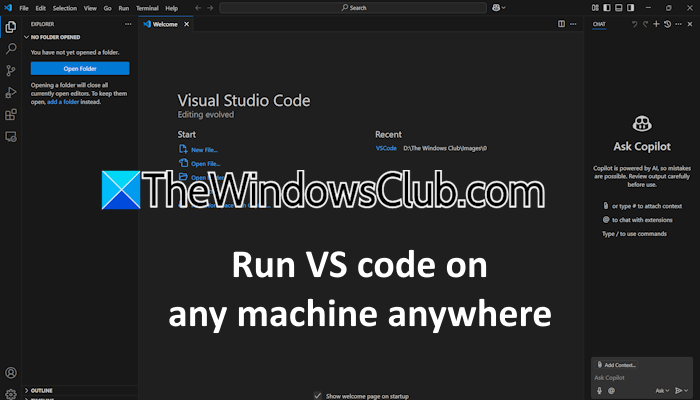Select the Welcome editor tab
The width and height of the screenshot is (700, 400).
coord(166,24)
